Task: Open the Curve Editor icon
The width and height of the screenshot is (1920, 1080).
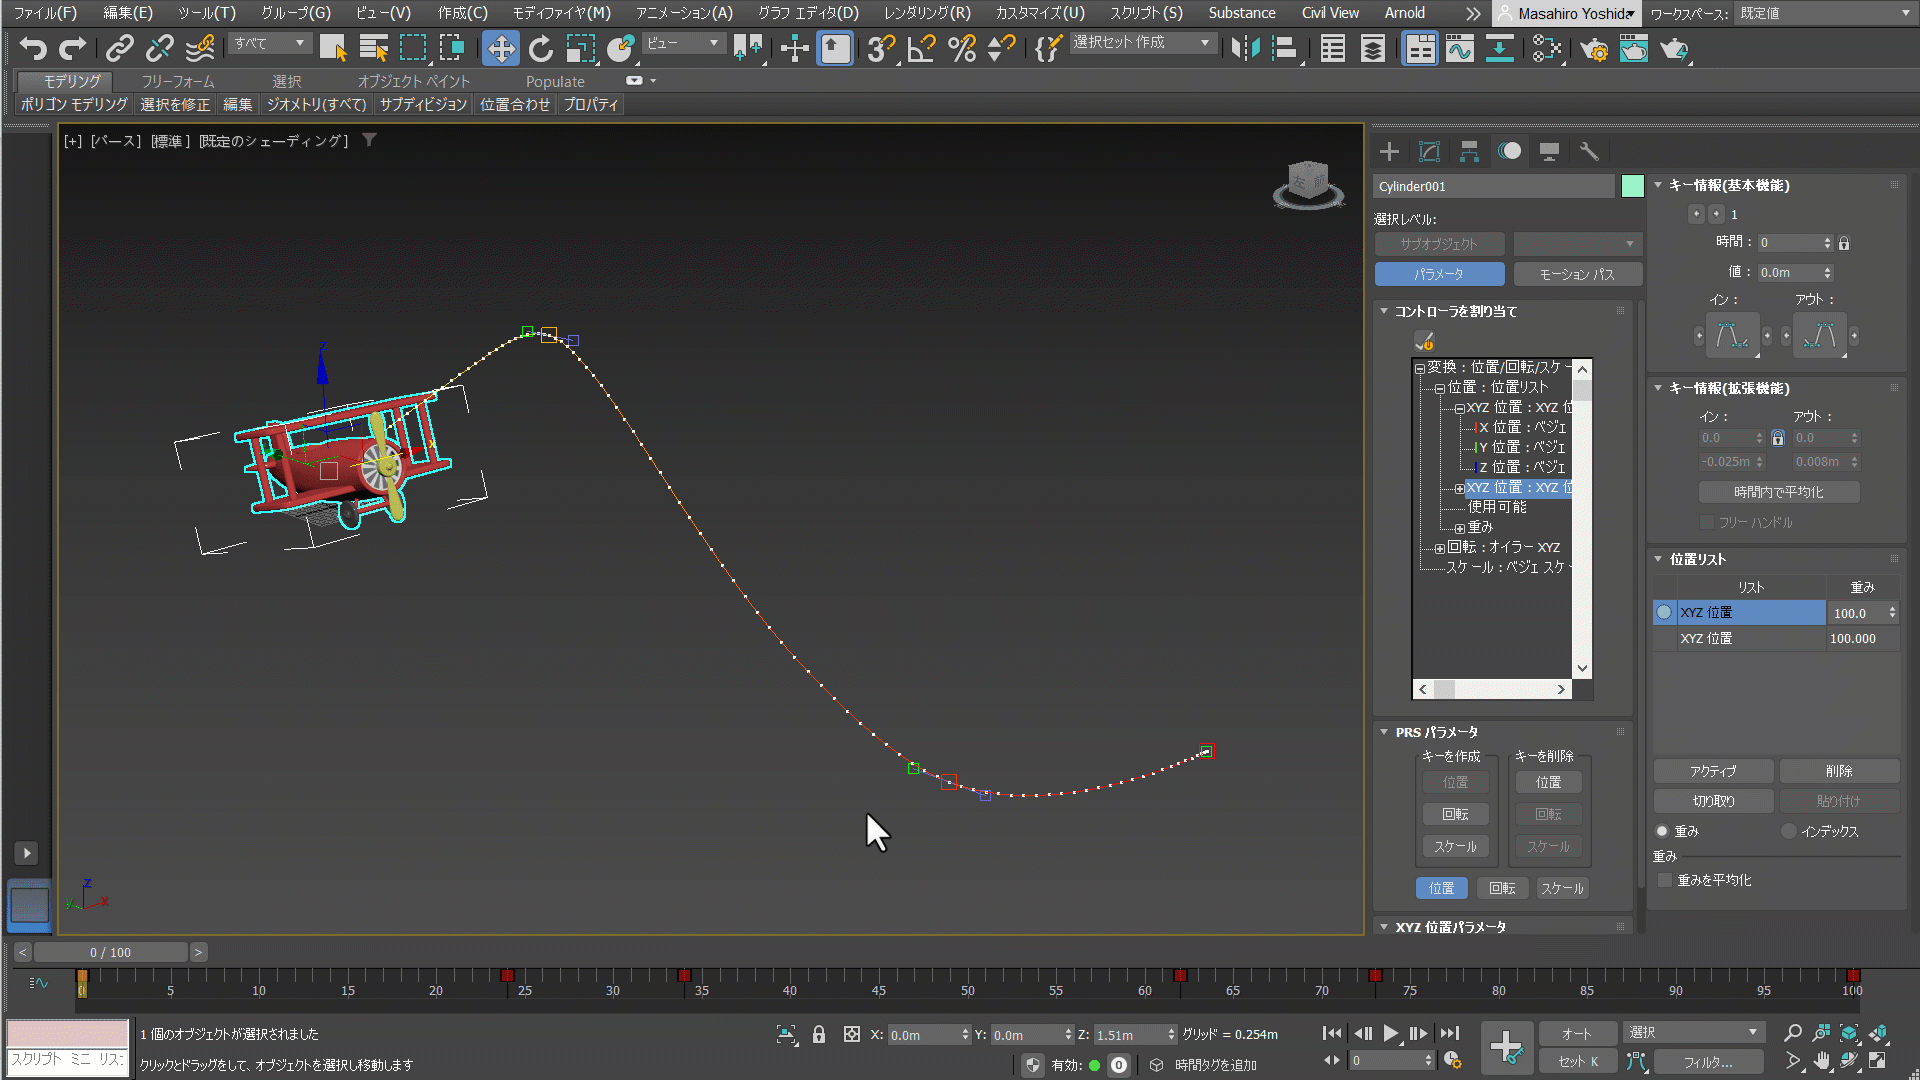Action: point(1459,48)
